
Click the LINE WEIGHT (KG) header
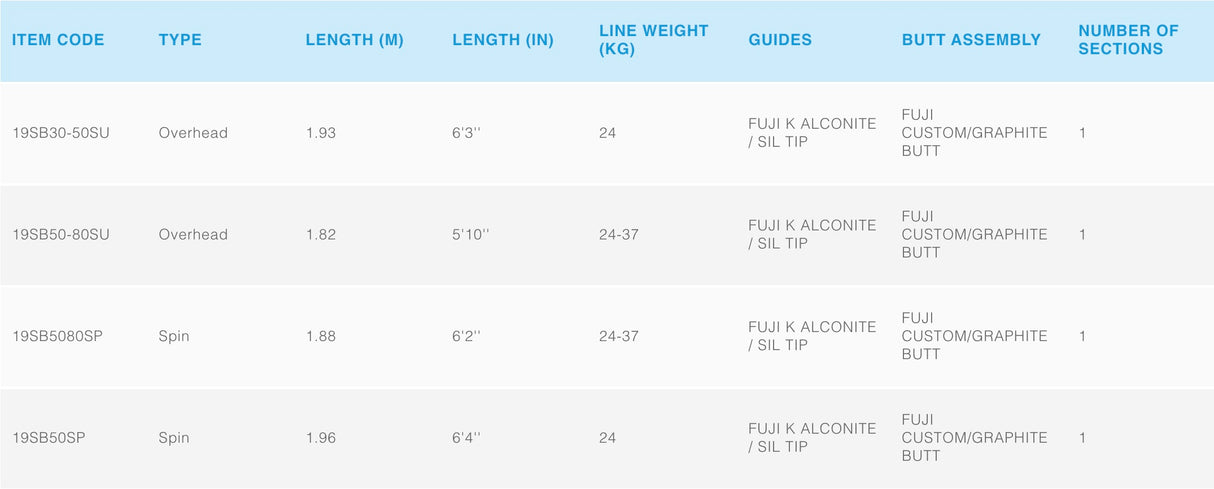click(653, 40)
